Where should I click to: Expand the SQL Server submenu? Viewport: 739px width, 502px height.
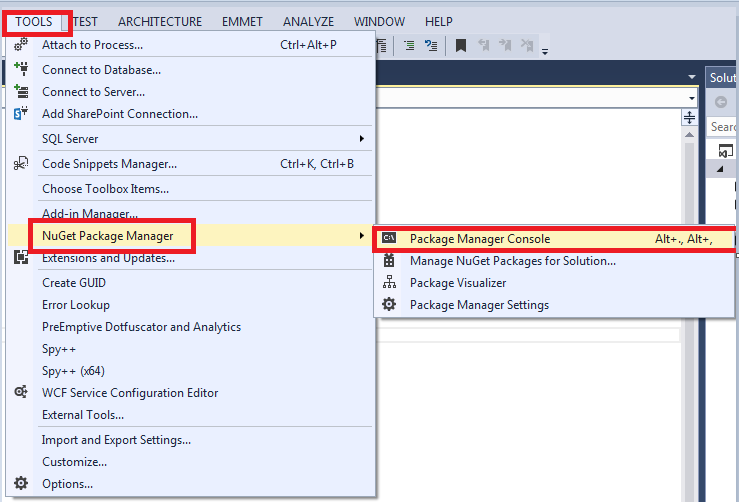(191, 139)
